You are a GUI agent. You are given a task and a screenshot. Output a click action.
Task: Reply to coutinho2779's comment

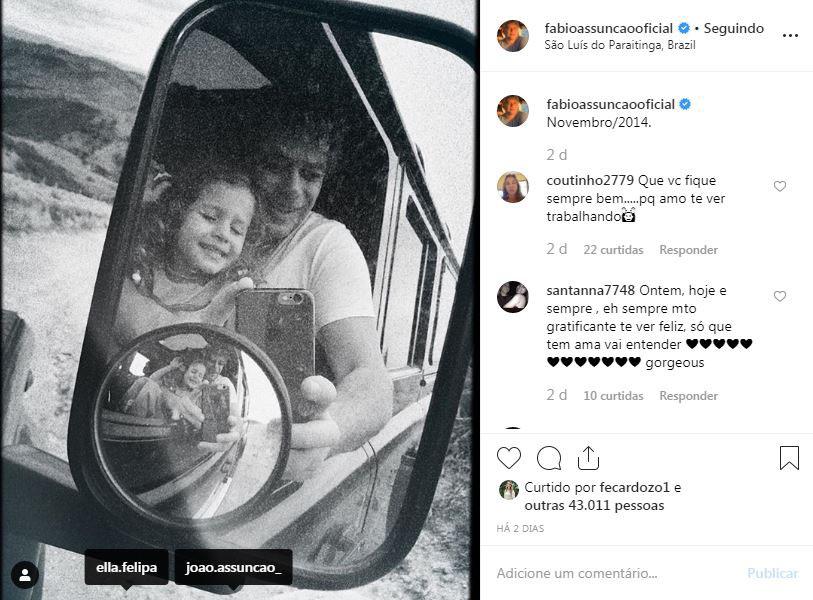click(688, 249)
